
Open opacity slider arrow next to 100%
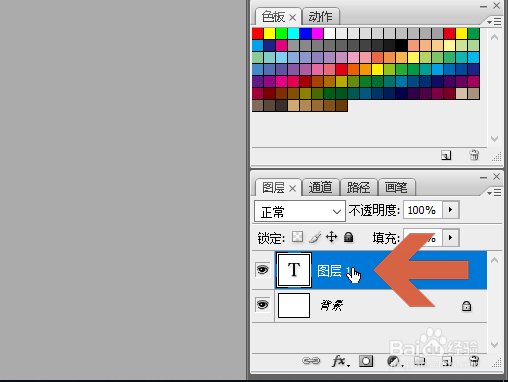pos(451,210)
